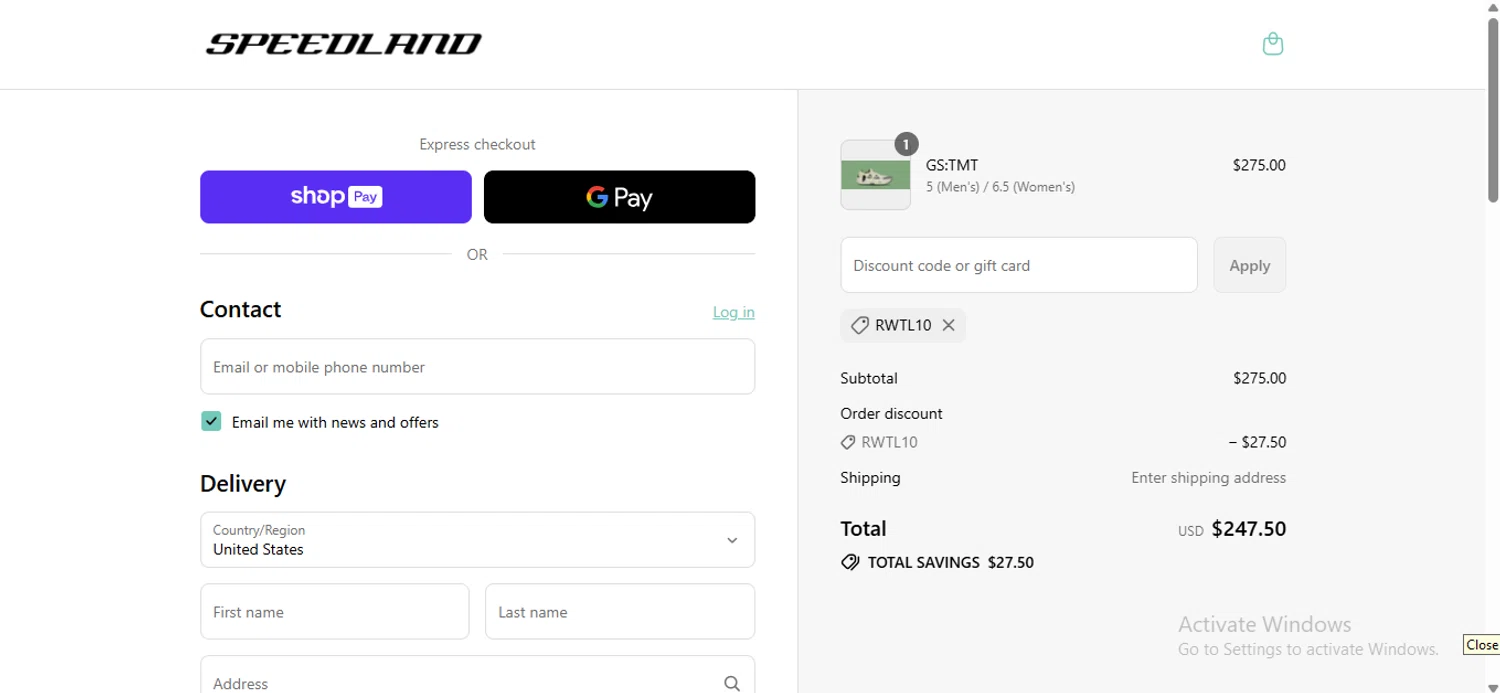Viewport: 1500px width, 693px height.
Task: Click the Subtotal $275.00 value
Action: (1260, 378)
